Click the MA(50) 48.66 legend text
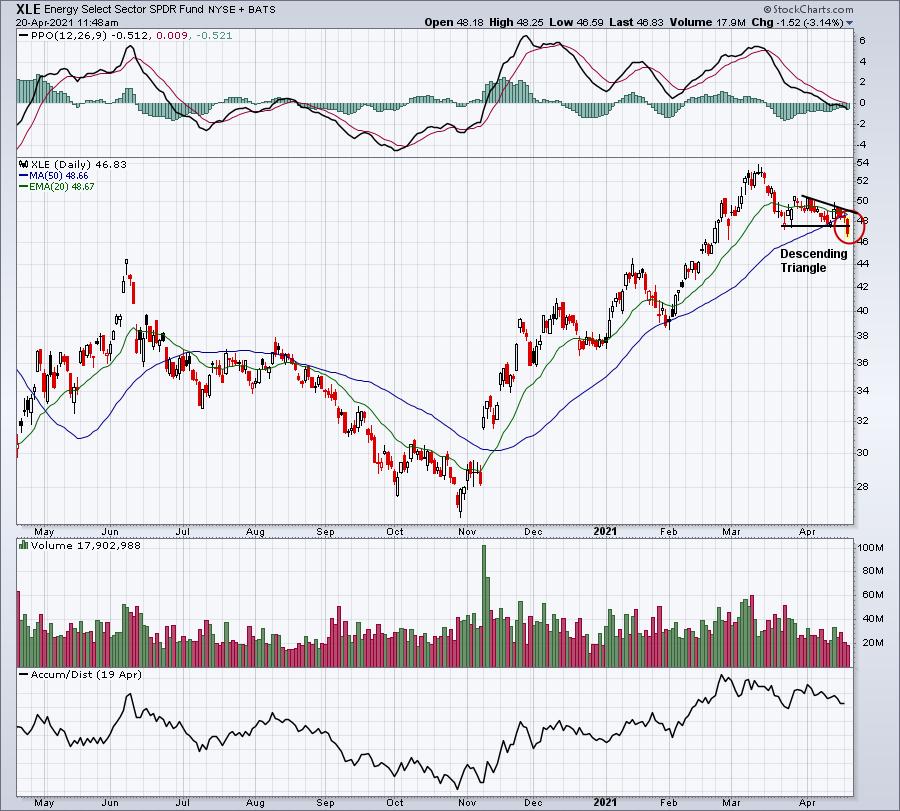Image resolution: width=900 pixels, height=811 pixels. click(59, 176)
